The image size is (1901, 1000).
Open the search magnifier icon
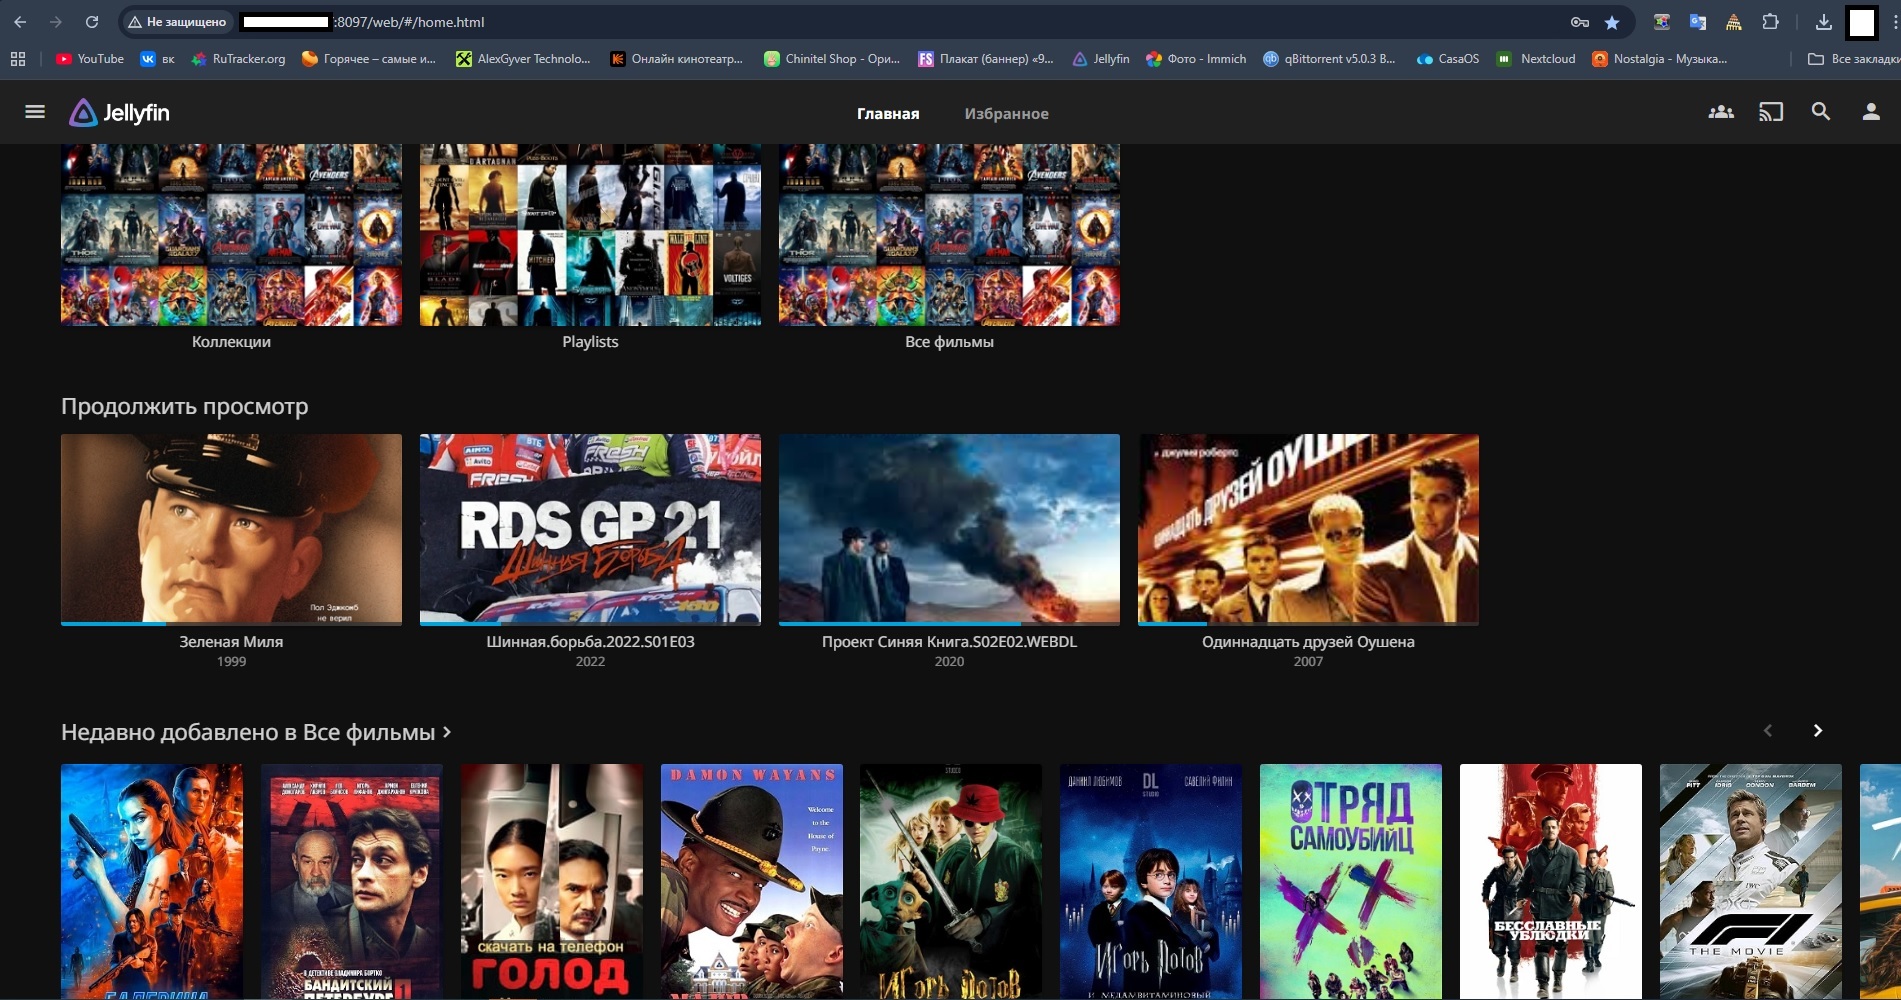pyautogui.click(x=1821, y=112)
